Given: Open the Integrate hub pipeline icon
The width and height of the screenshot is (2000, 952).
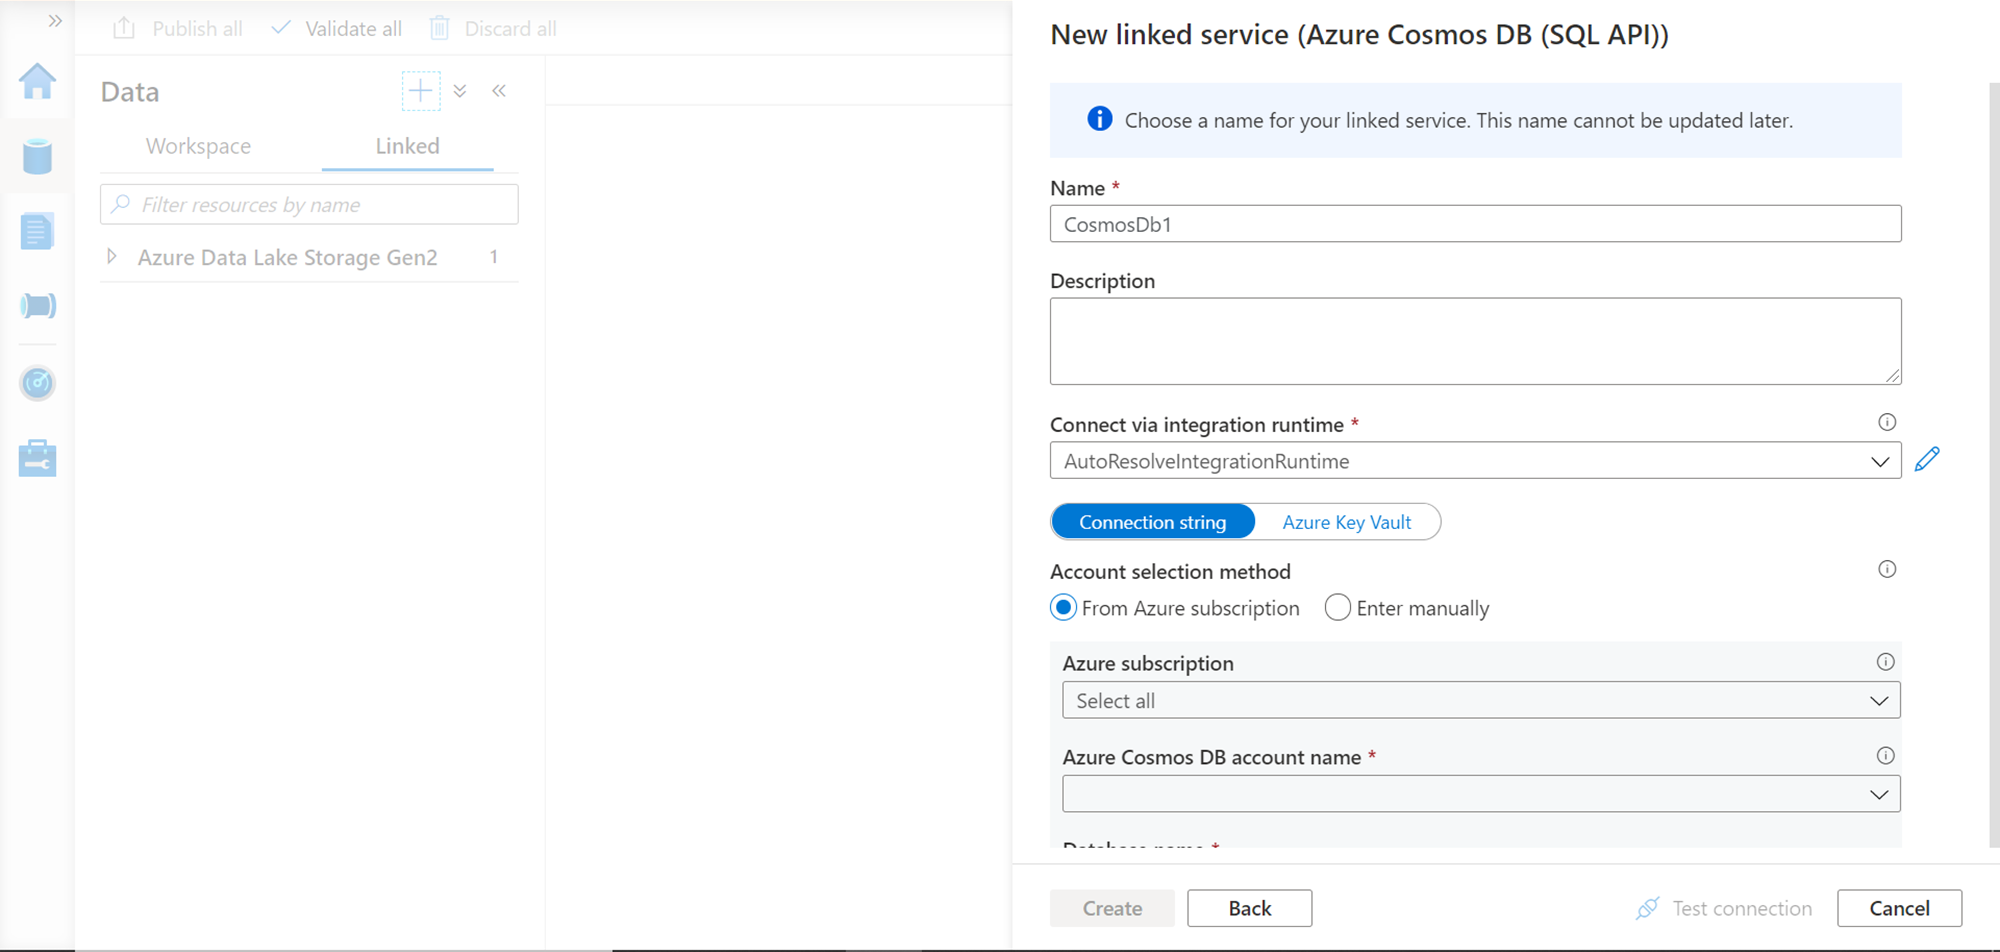Looking at the screenshot, I should tap(37, 306).
